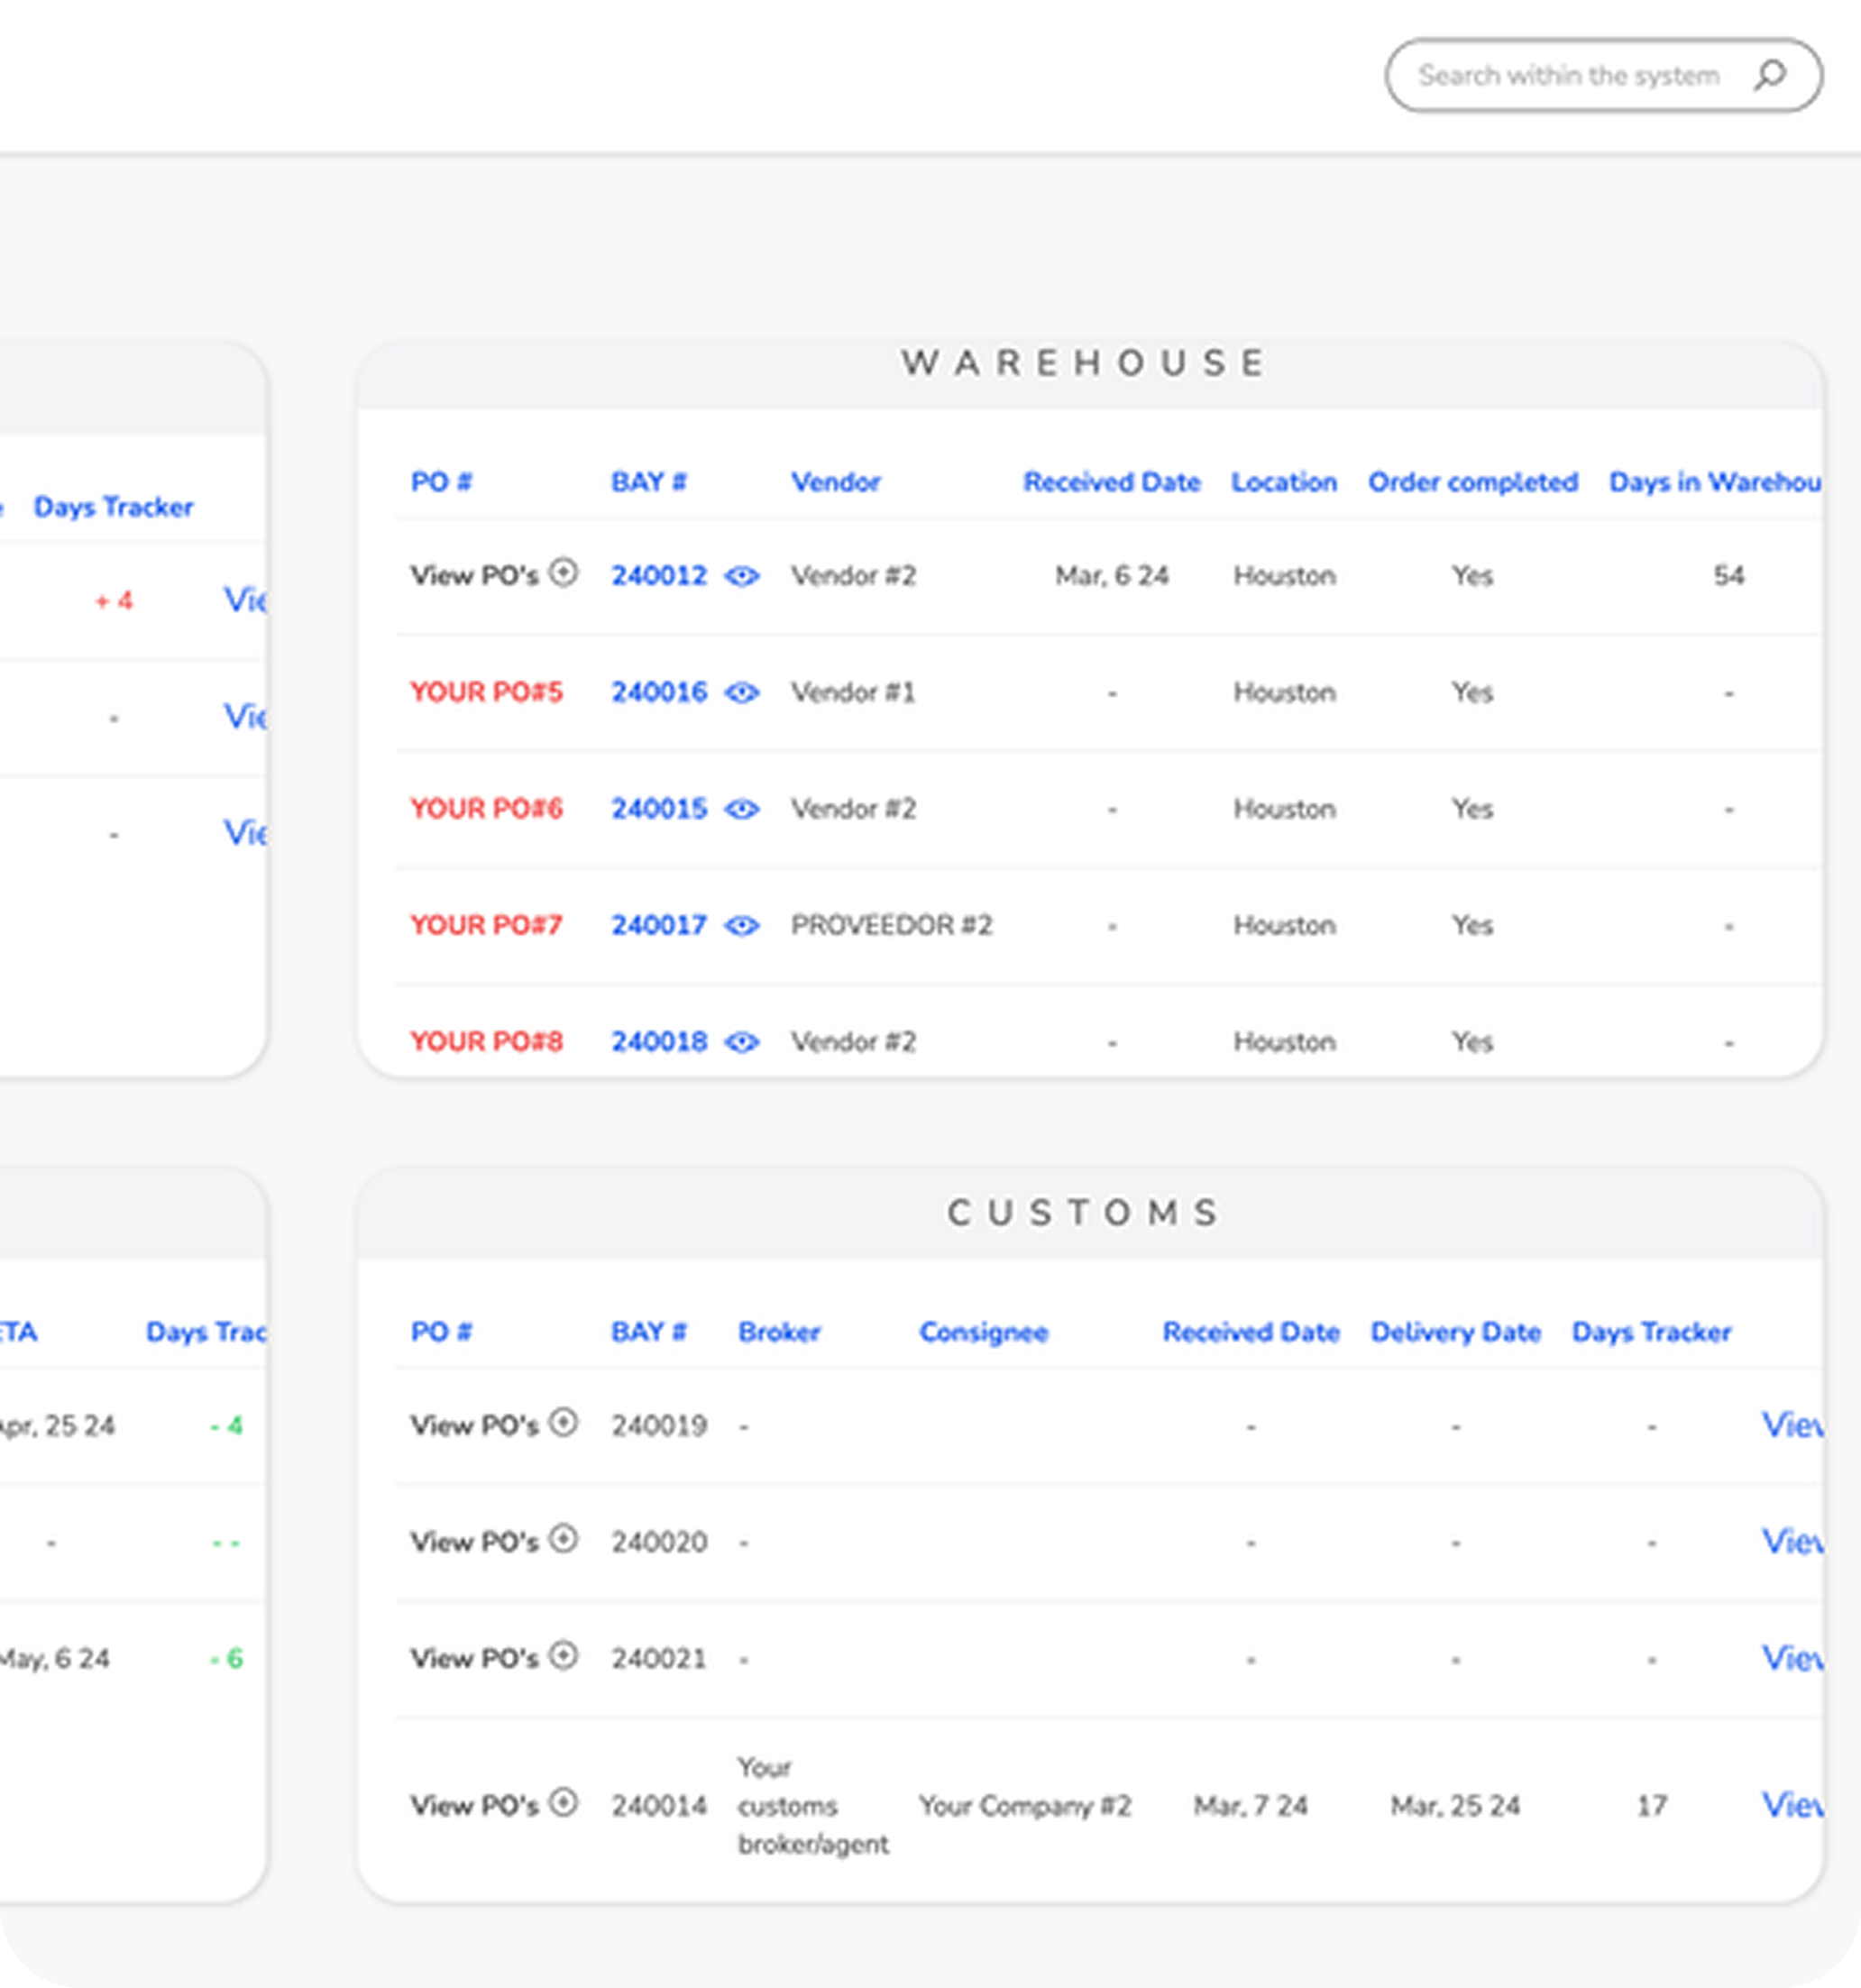Expand View PO's for customs bay 240020

[564, 1539]
